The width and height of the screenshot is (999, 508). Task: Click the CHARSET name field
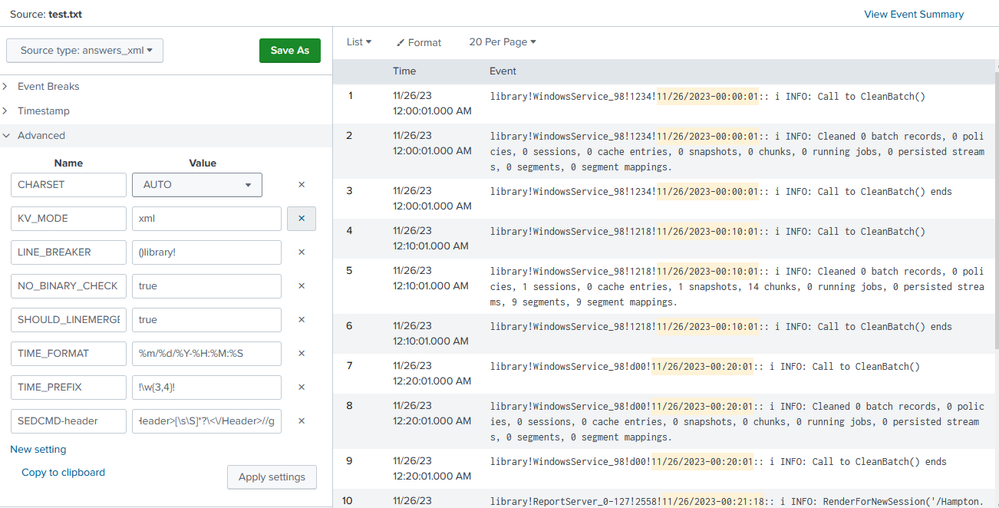tap(69, 185)
